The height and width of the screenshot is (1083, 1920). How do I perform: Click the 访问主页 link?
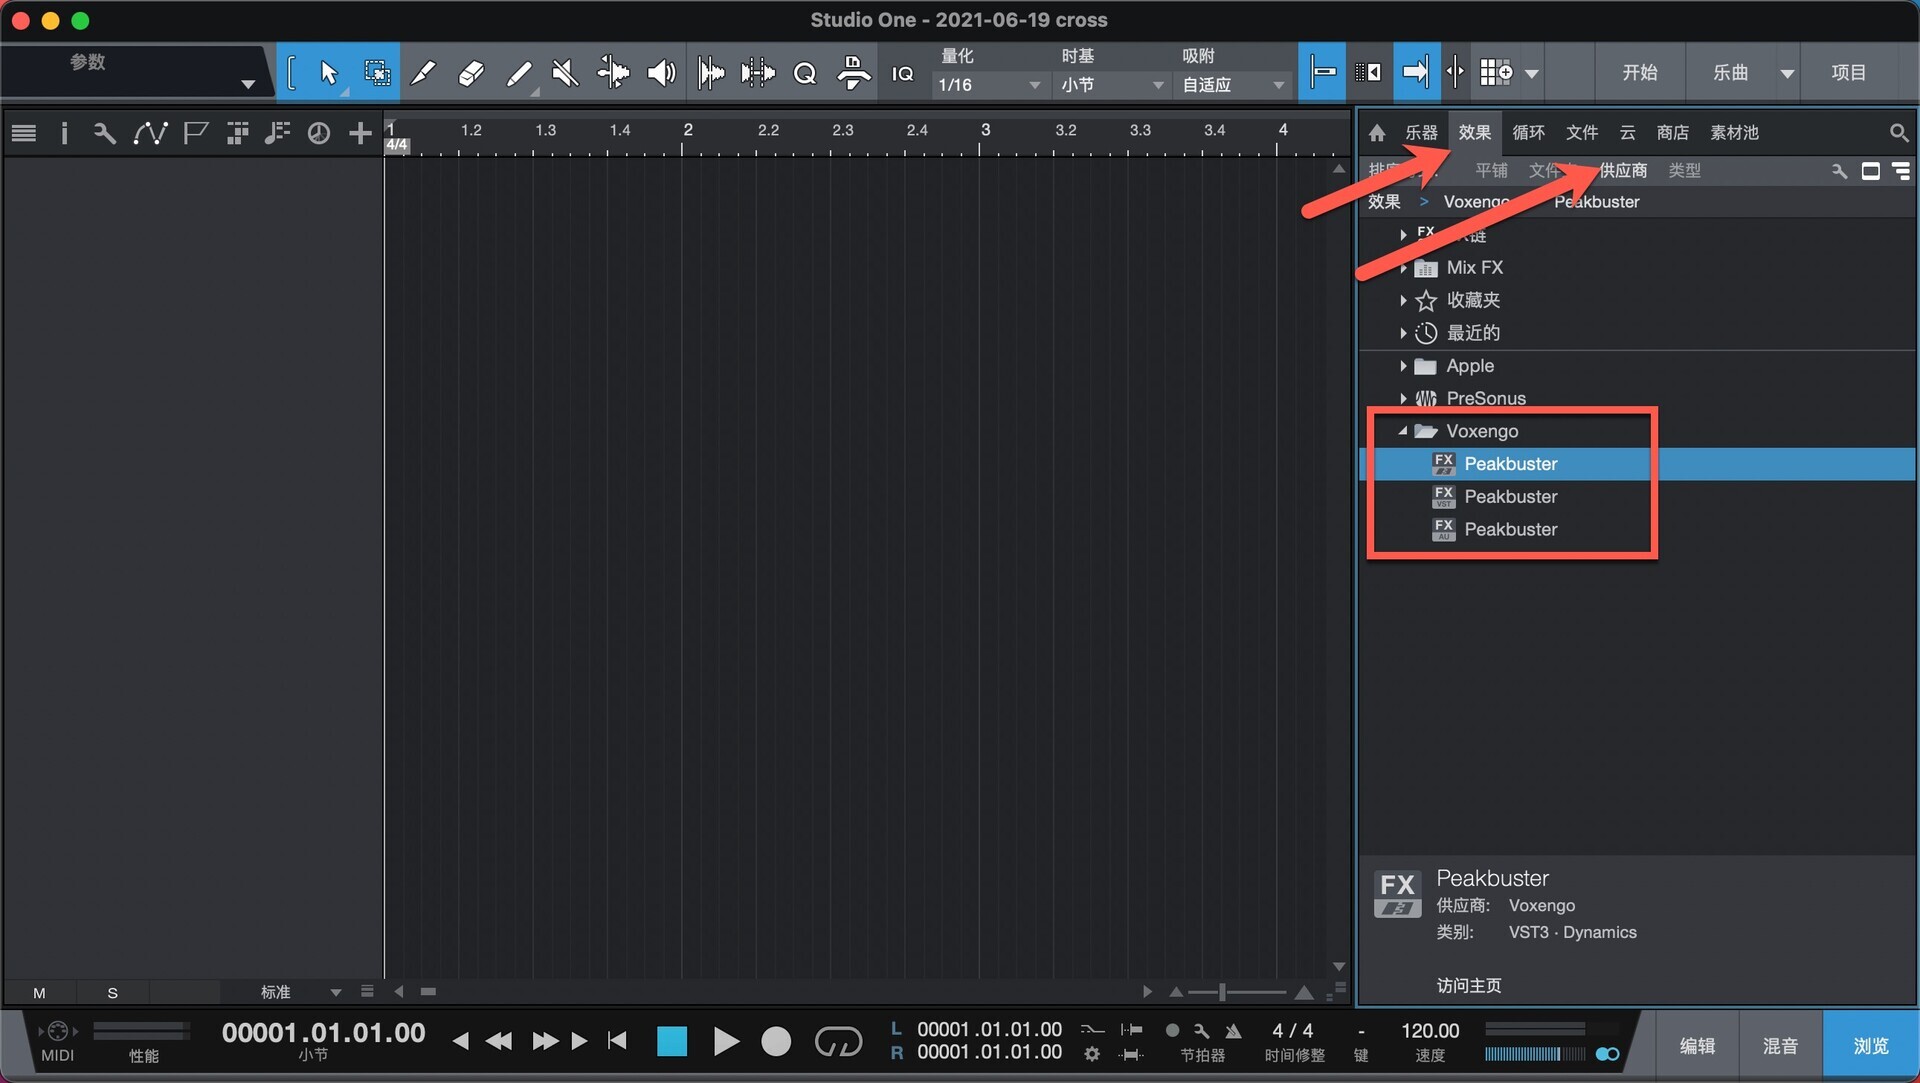pos(1468,985)
